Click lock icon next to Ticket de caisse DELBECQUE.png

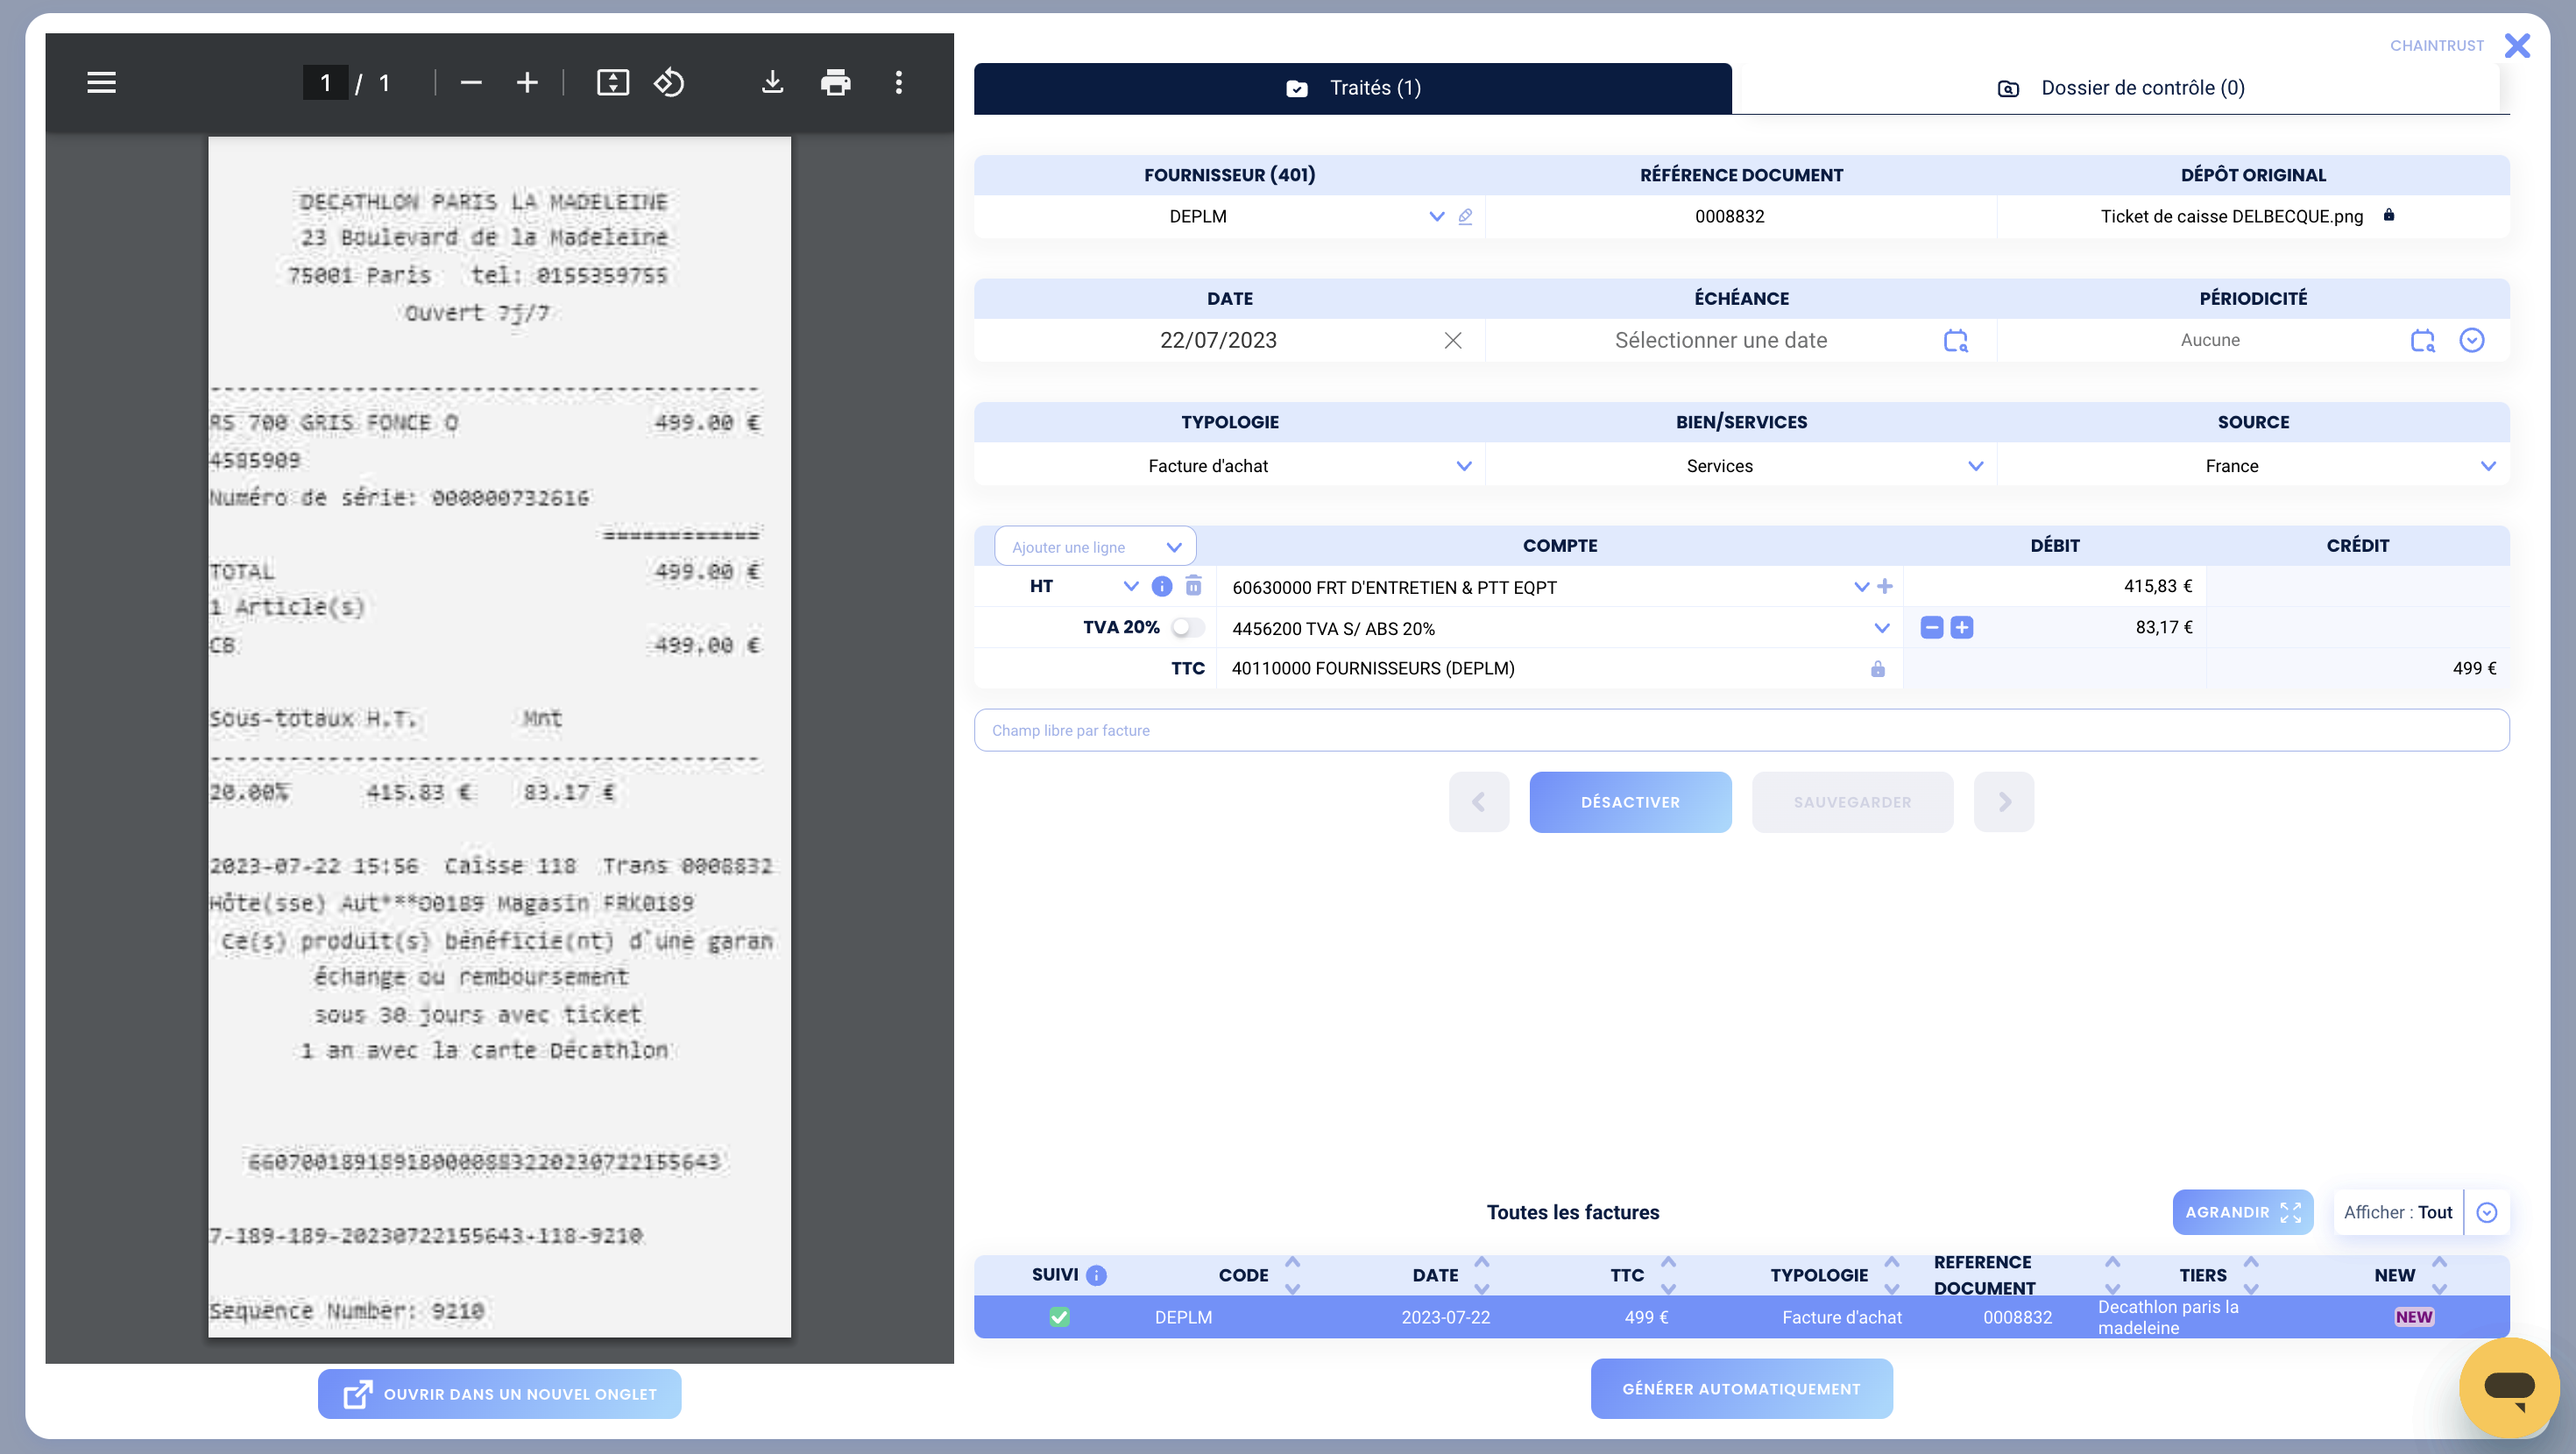pos(2389,215)
